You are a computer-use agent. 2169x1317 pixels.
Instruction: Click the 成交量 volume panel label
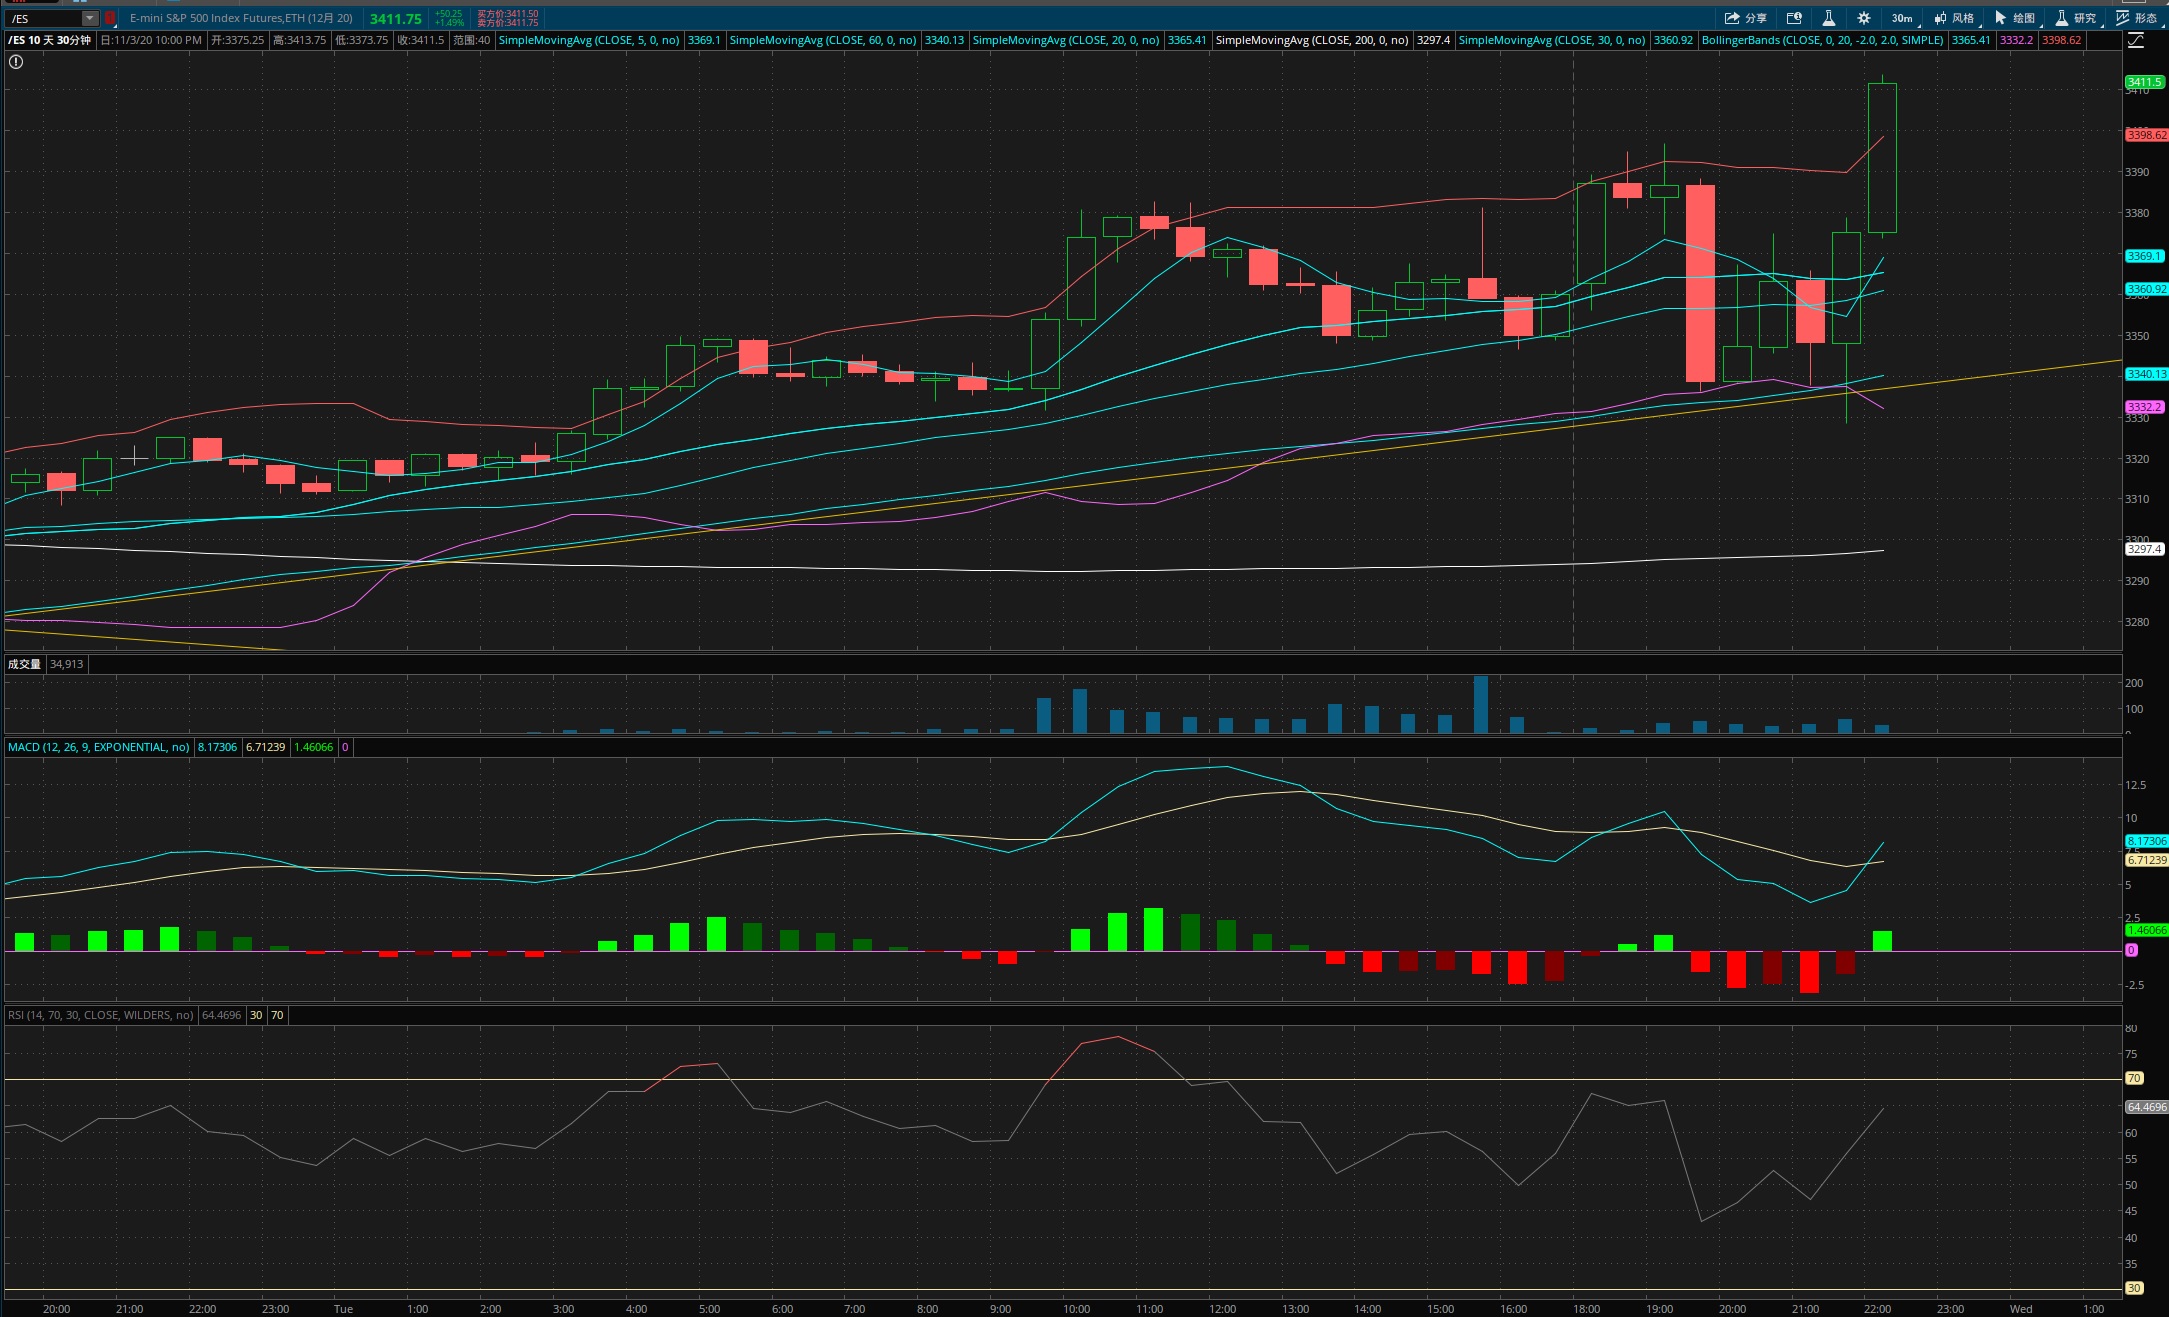[x=24, y=664]
